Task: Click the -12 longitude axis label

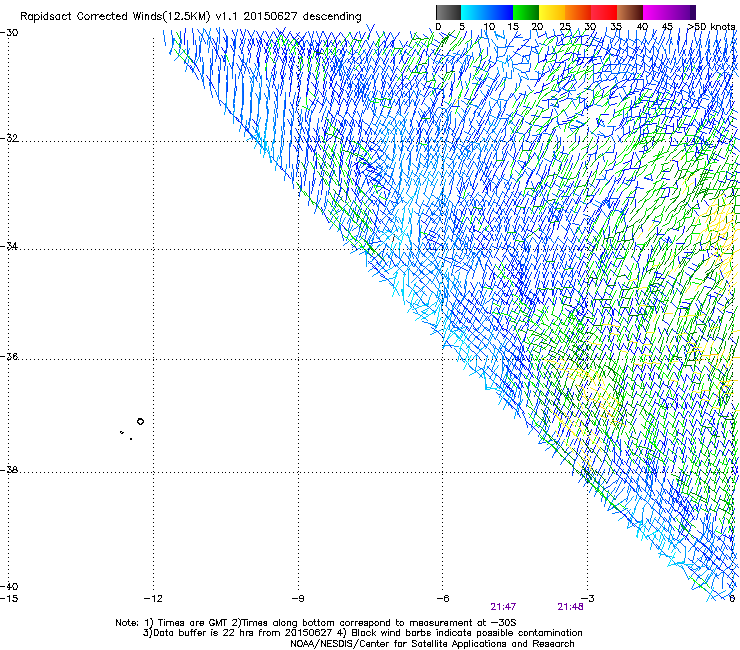Action: (153, 599)
